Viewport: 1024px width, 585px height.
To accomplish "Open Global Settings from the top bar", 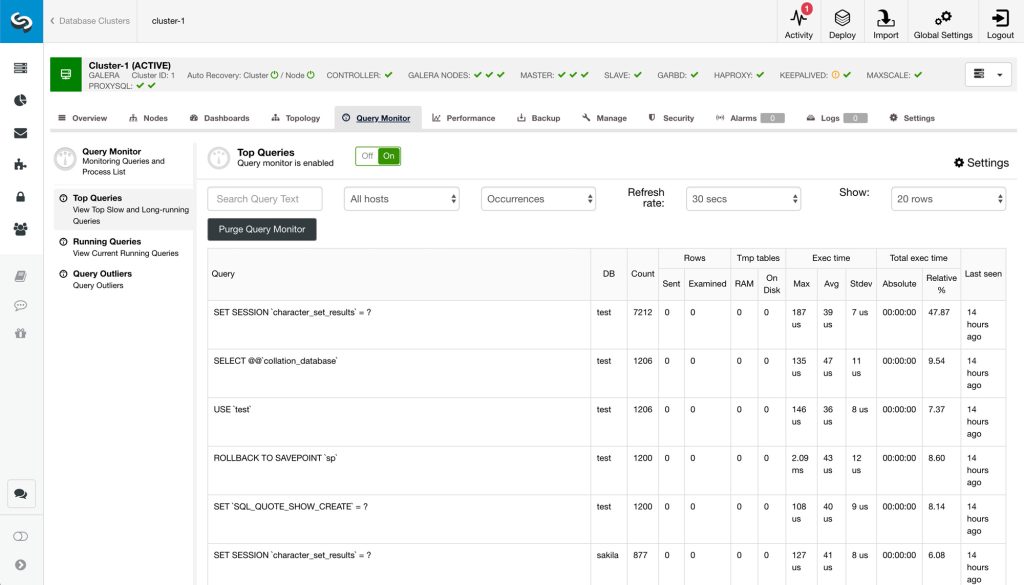I will tap(942, 22).
